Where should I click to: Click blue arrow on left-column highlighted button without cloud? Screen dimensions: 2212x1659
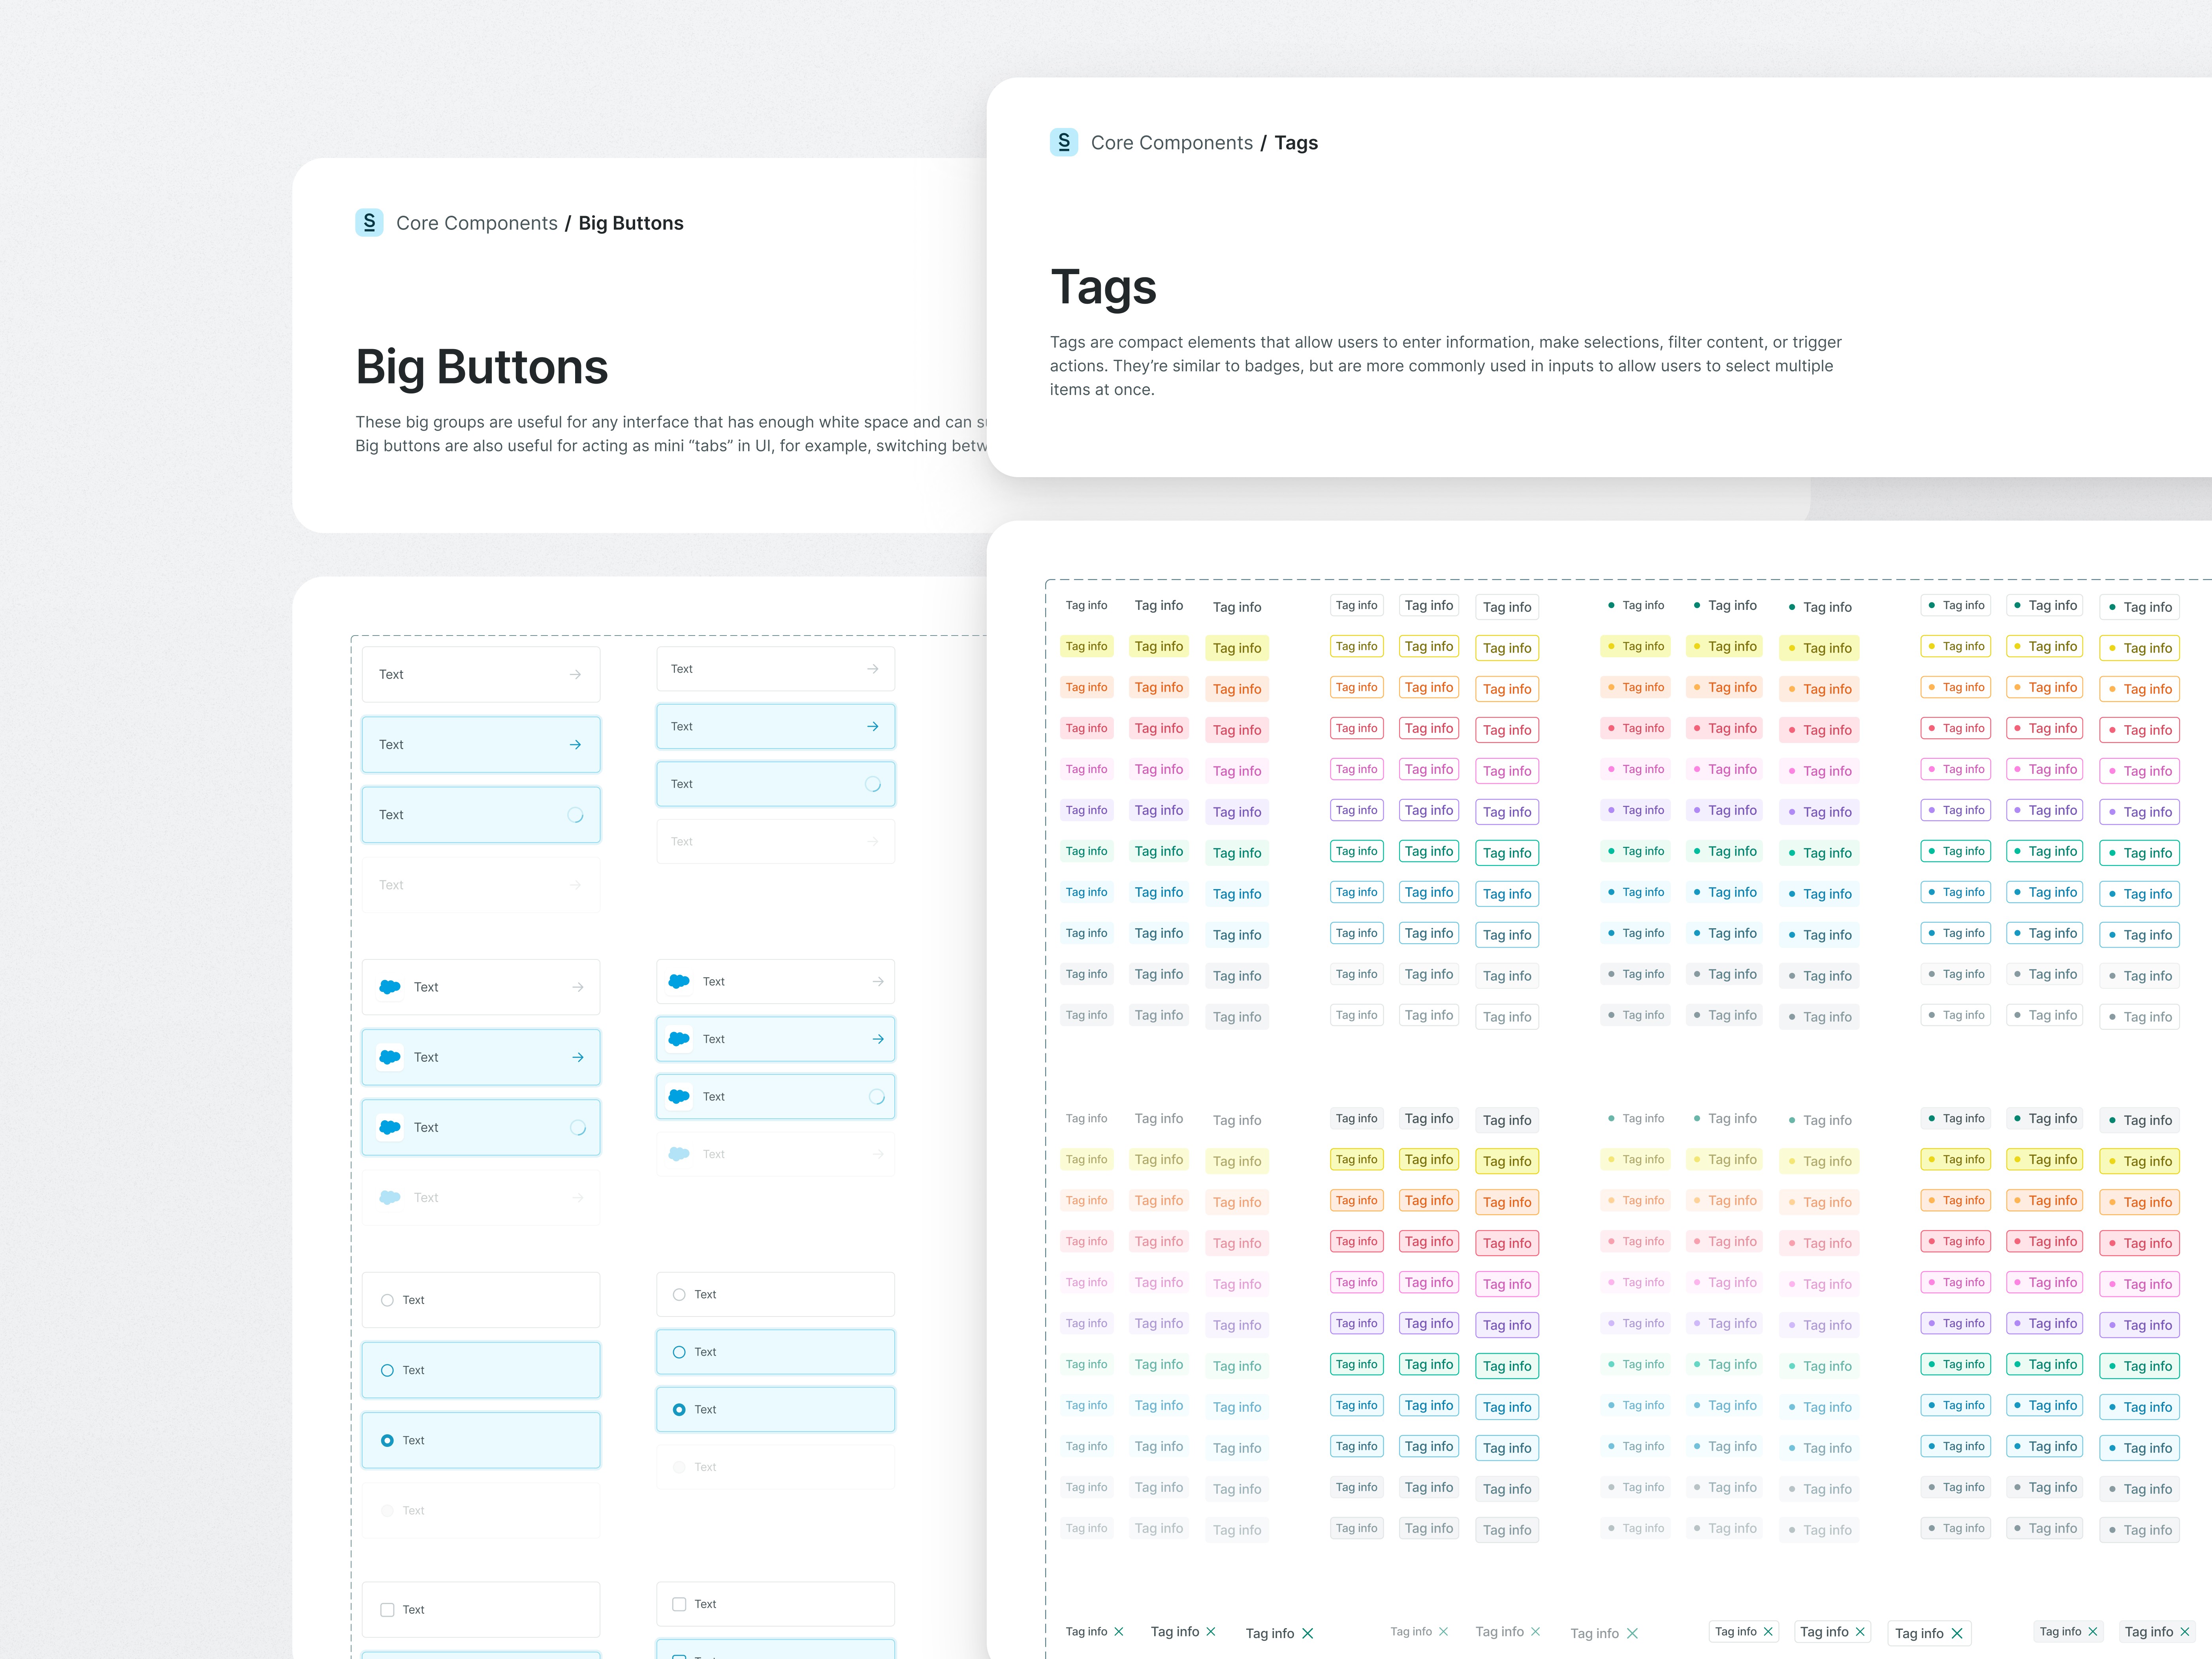pyautogui.click(x=575, y=745)
